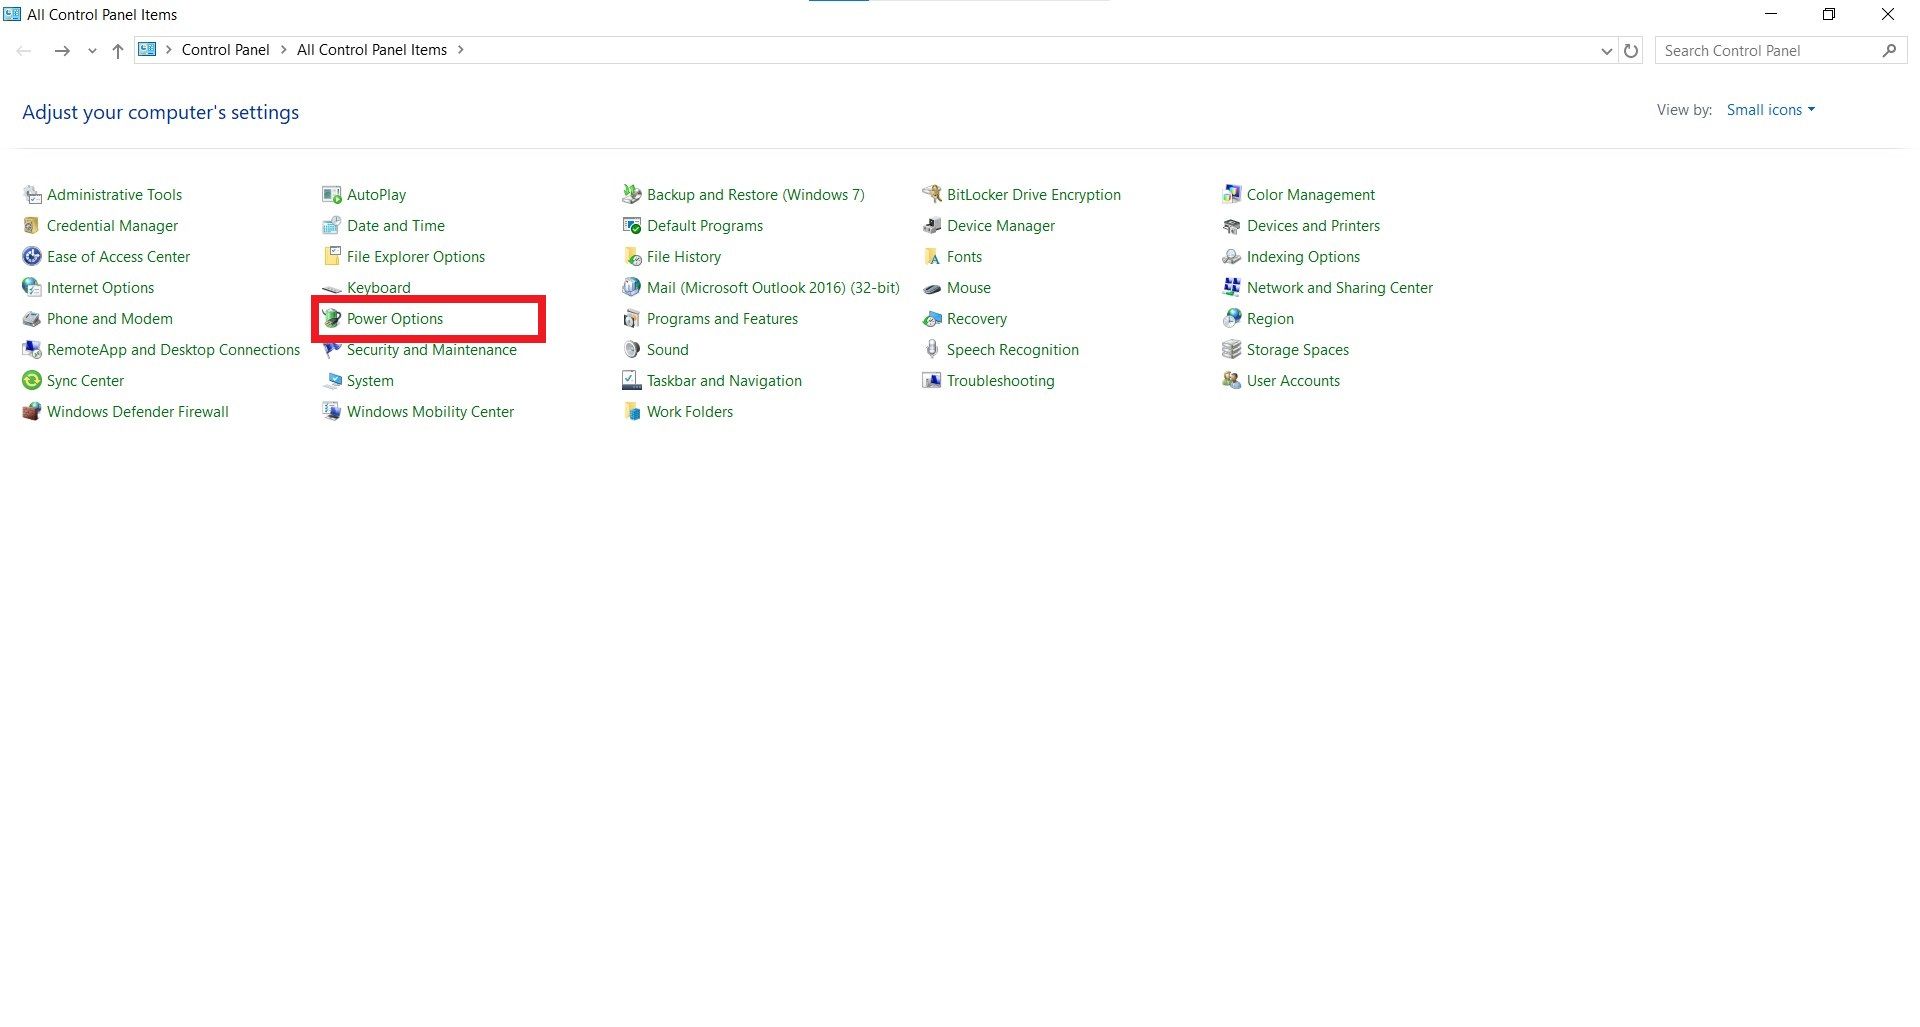Open the Troubleshooting link
This screenshot has height=1027, width=1920.
click(1000, 381)
